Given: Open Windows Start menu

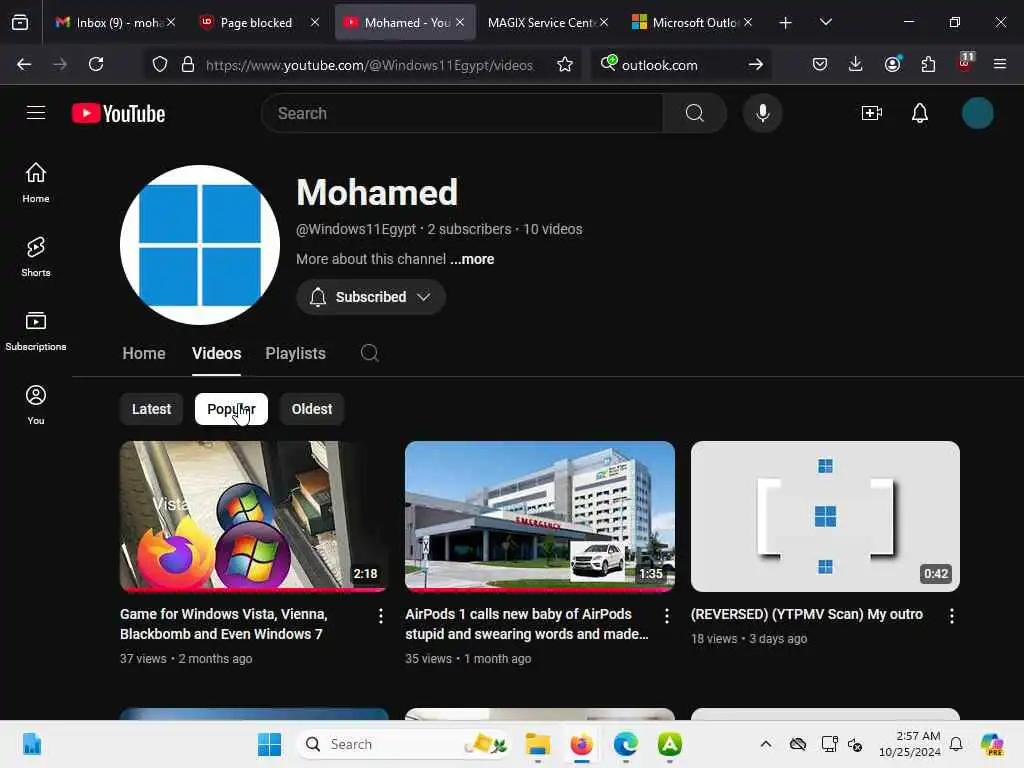Looking at the screenshot, I should 269,744.
